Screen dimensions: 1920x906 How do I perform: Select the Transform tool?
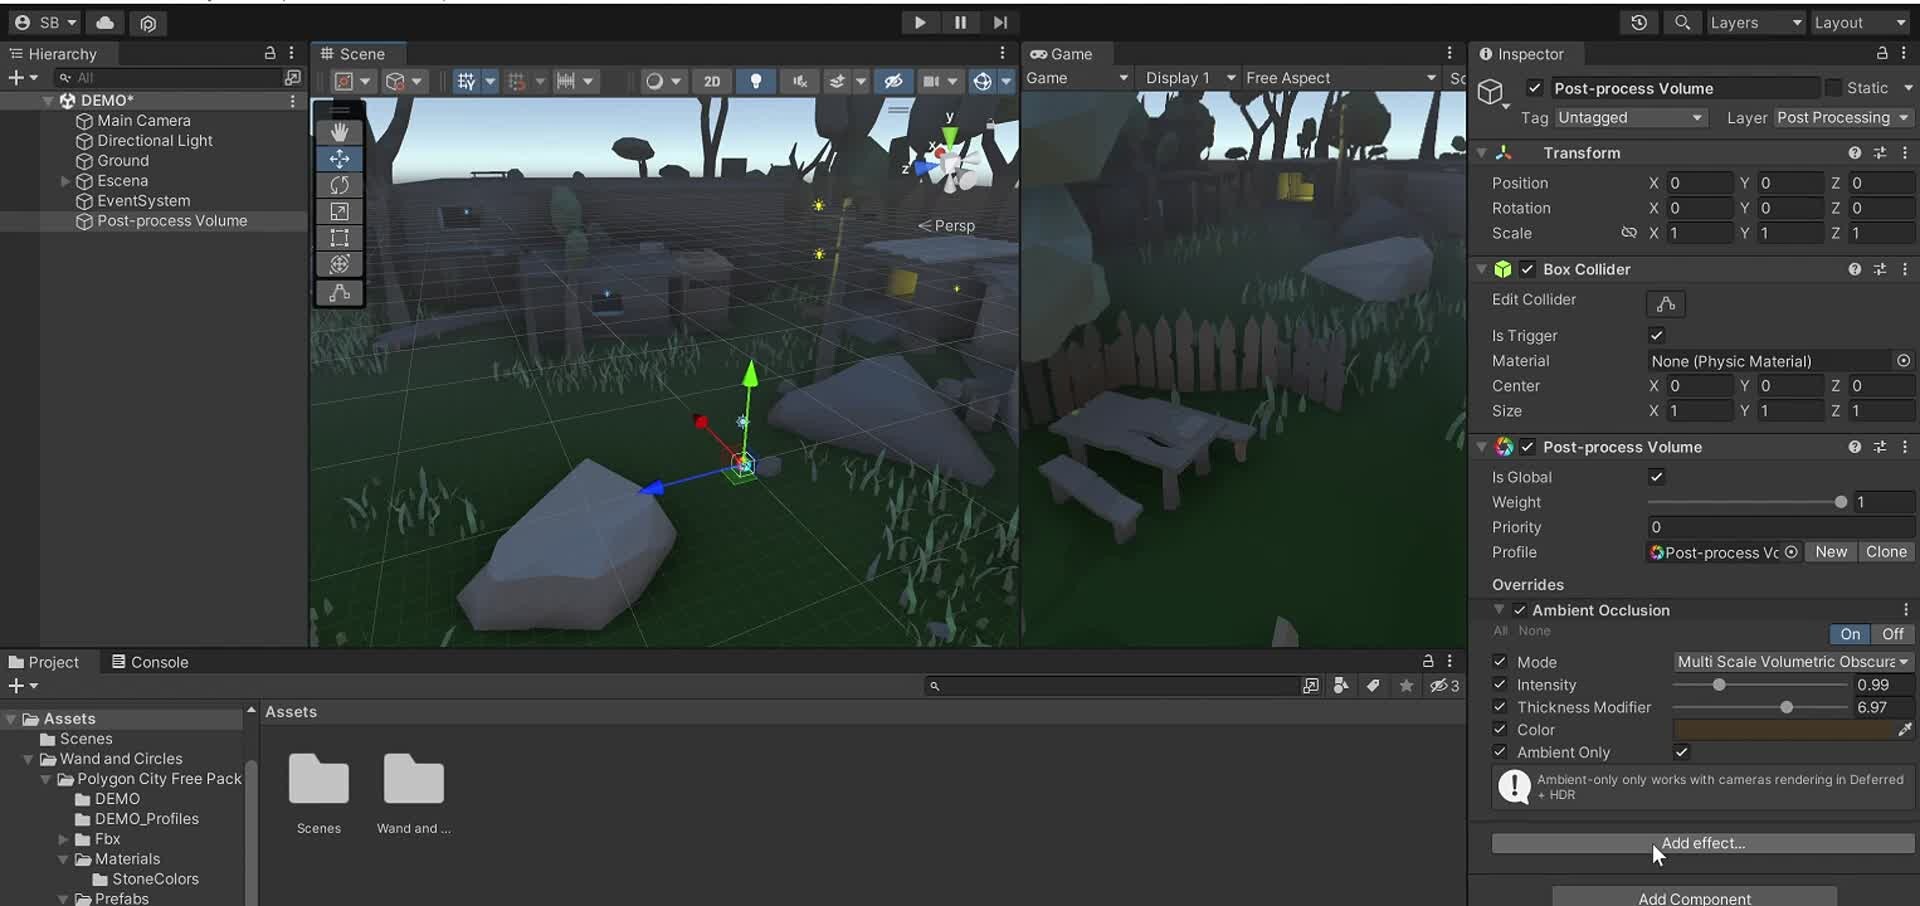point(340,264)
